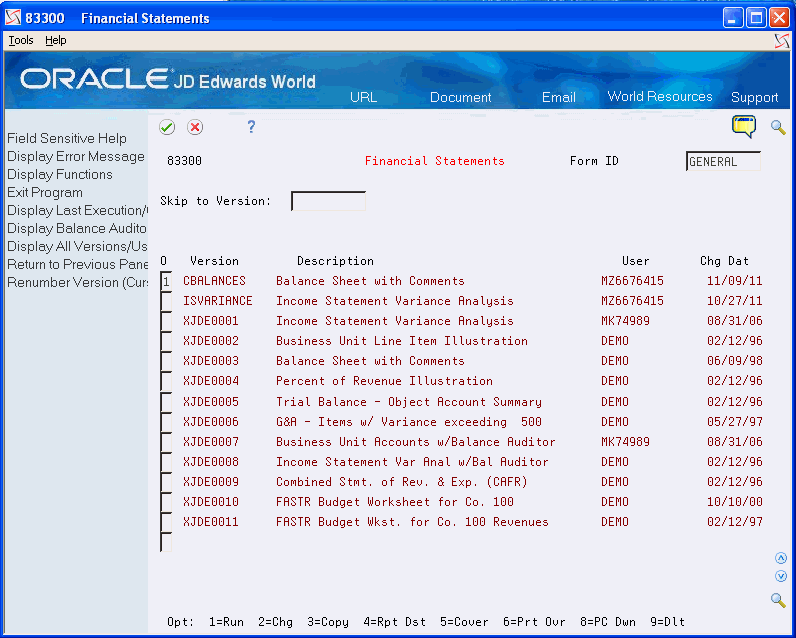Viewport: 796px width, 638px height.
Task: Click the JD Edwards icon in the menu bar
Action: pos(782,41)
